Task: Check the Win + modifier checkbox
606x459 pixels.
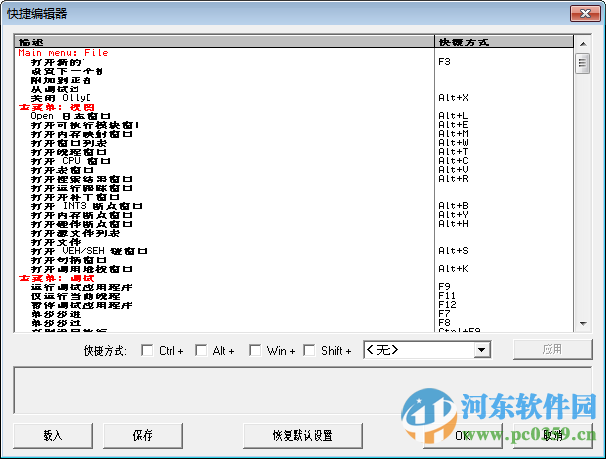Action: (255, 350)
